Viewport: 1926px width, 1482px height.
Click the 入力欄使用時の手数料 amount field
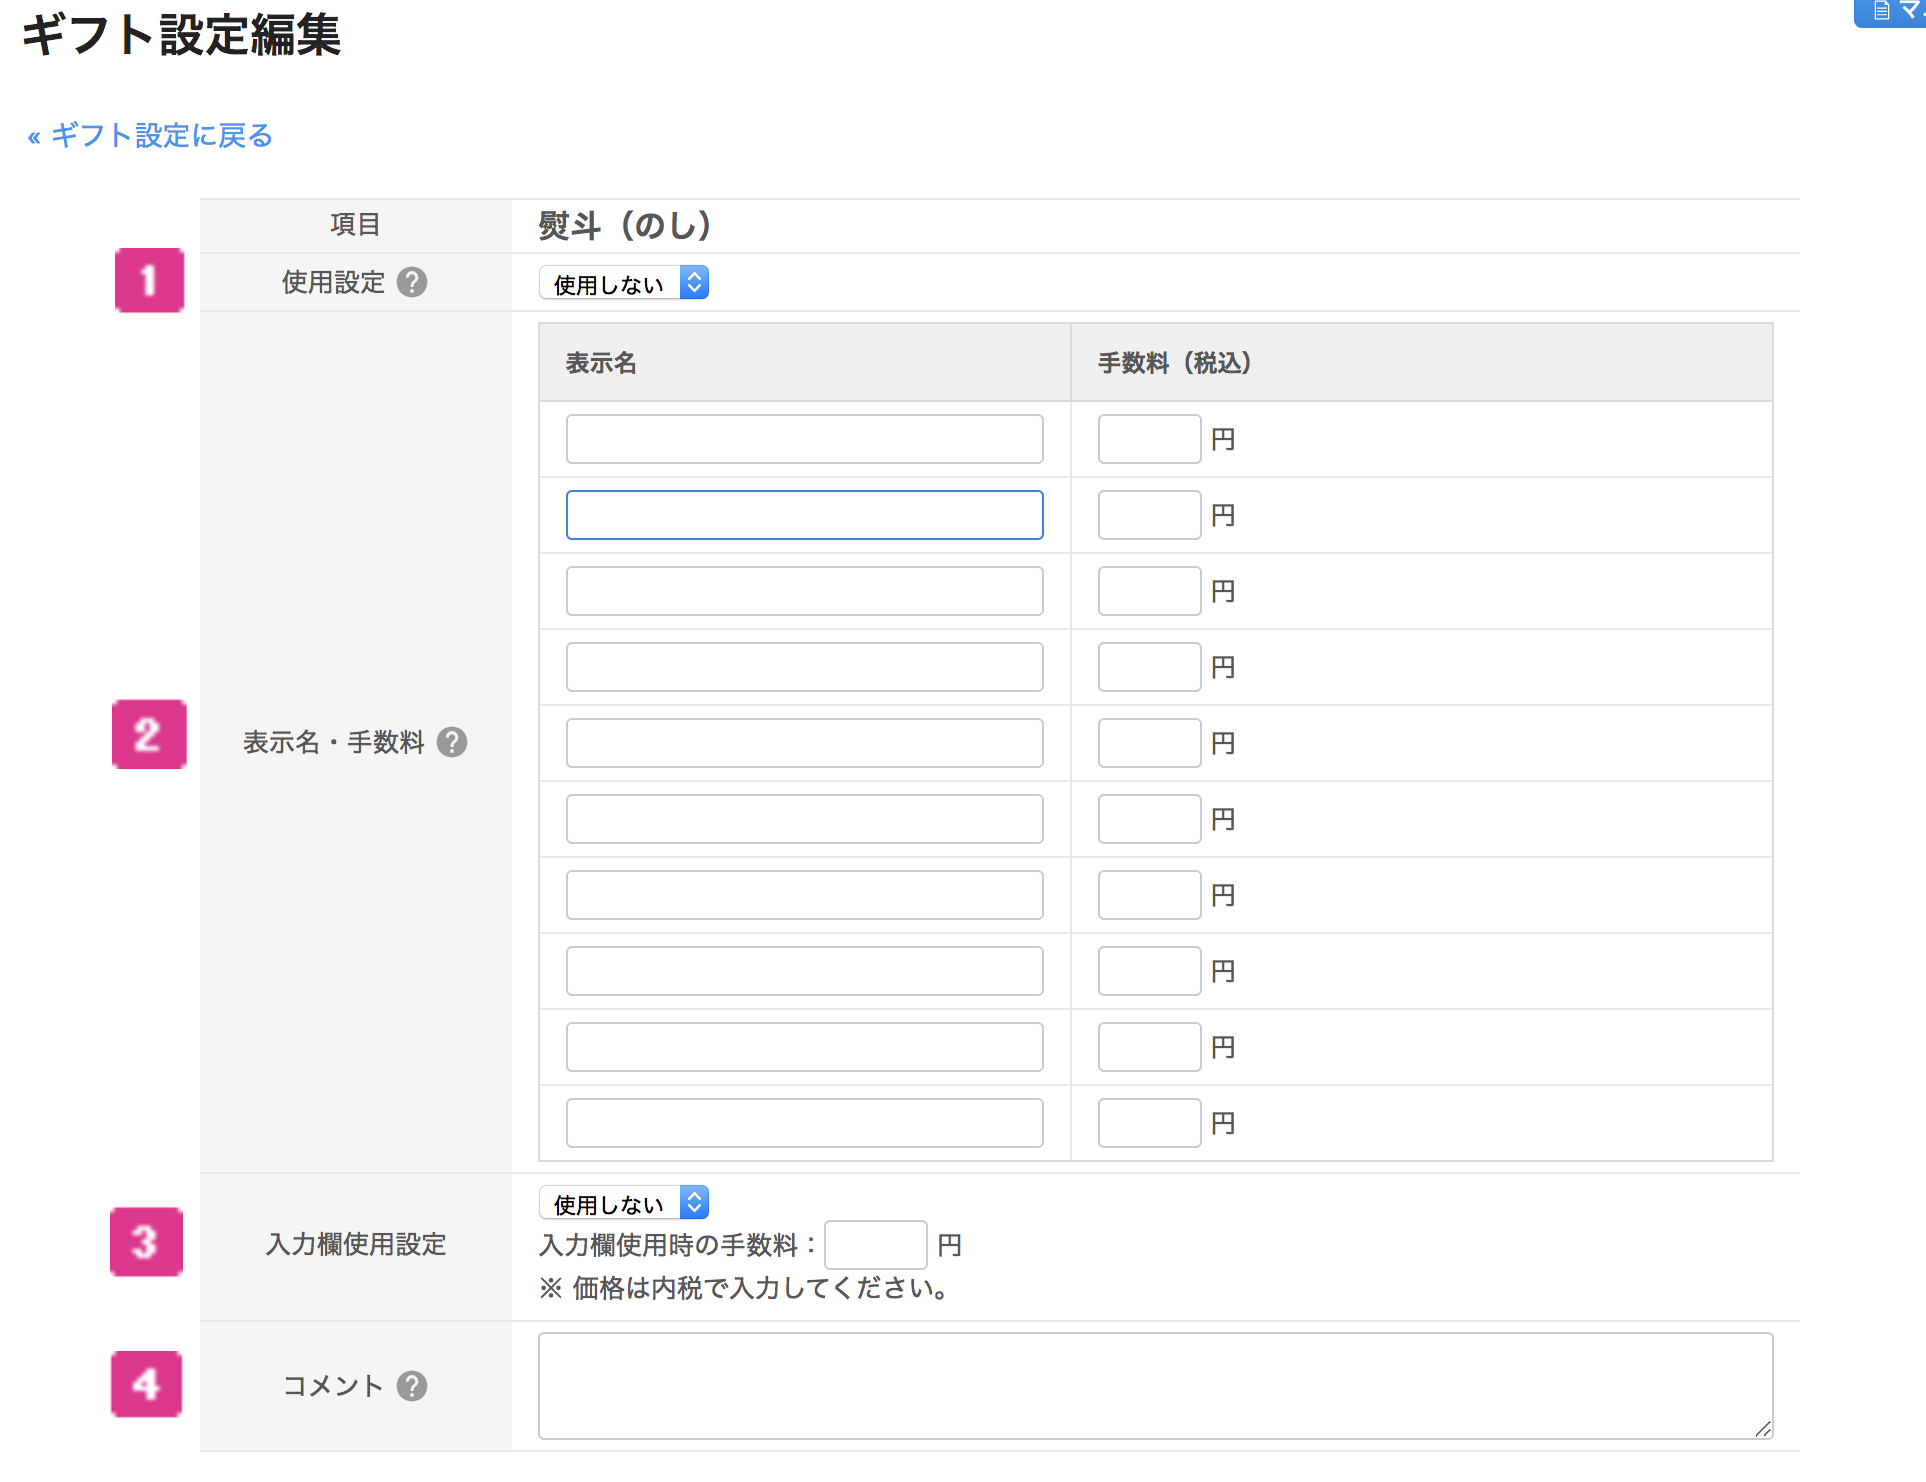(x=876, y=1245)
